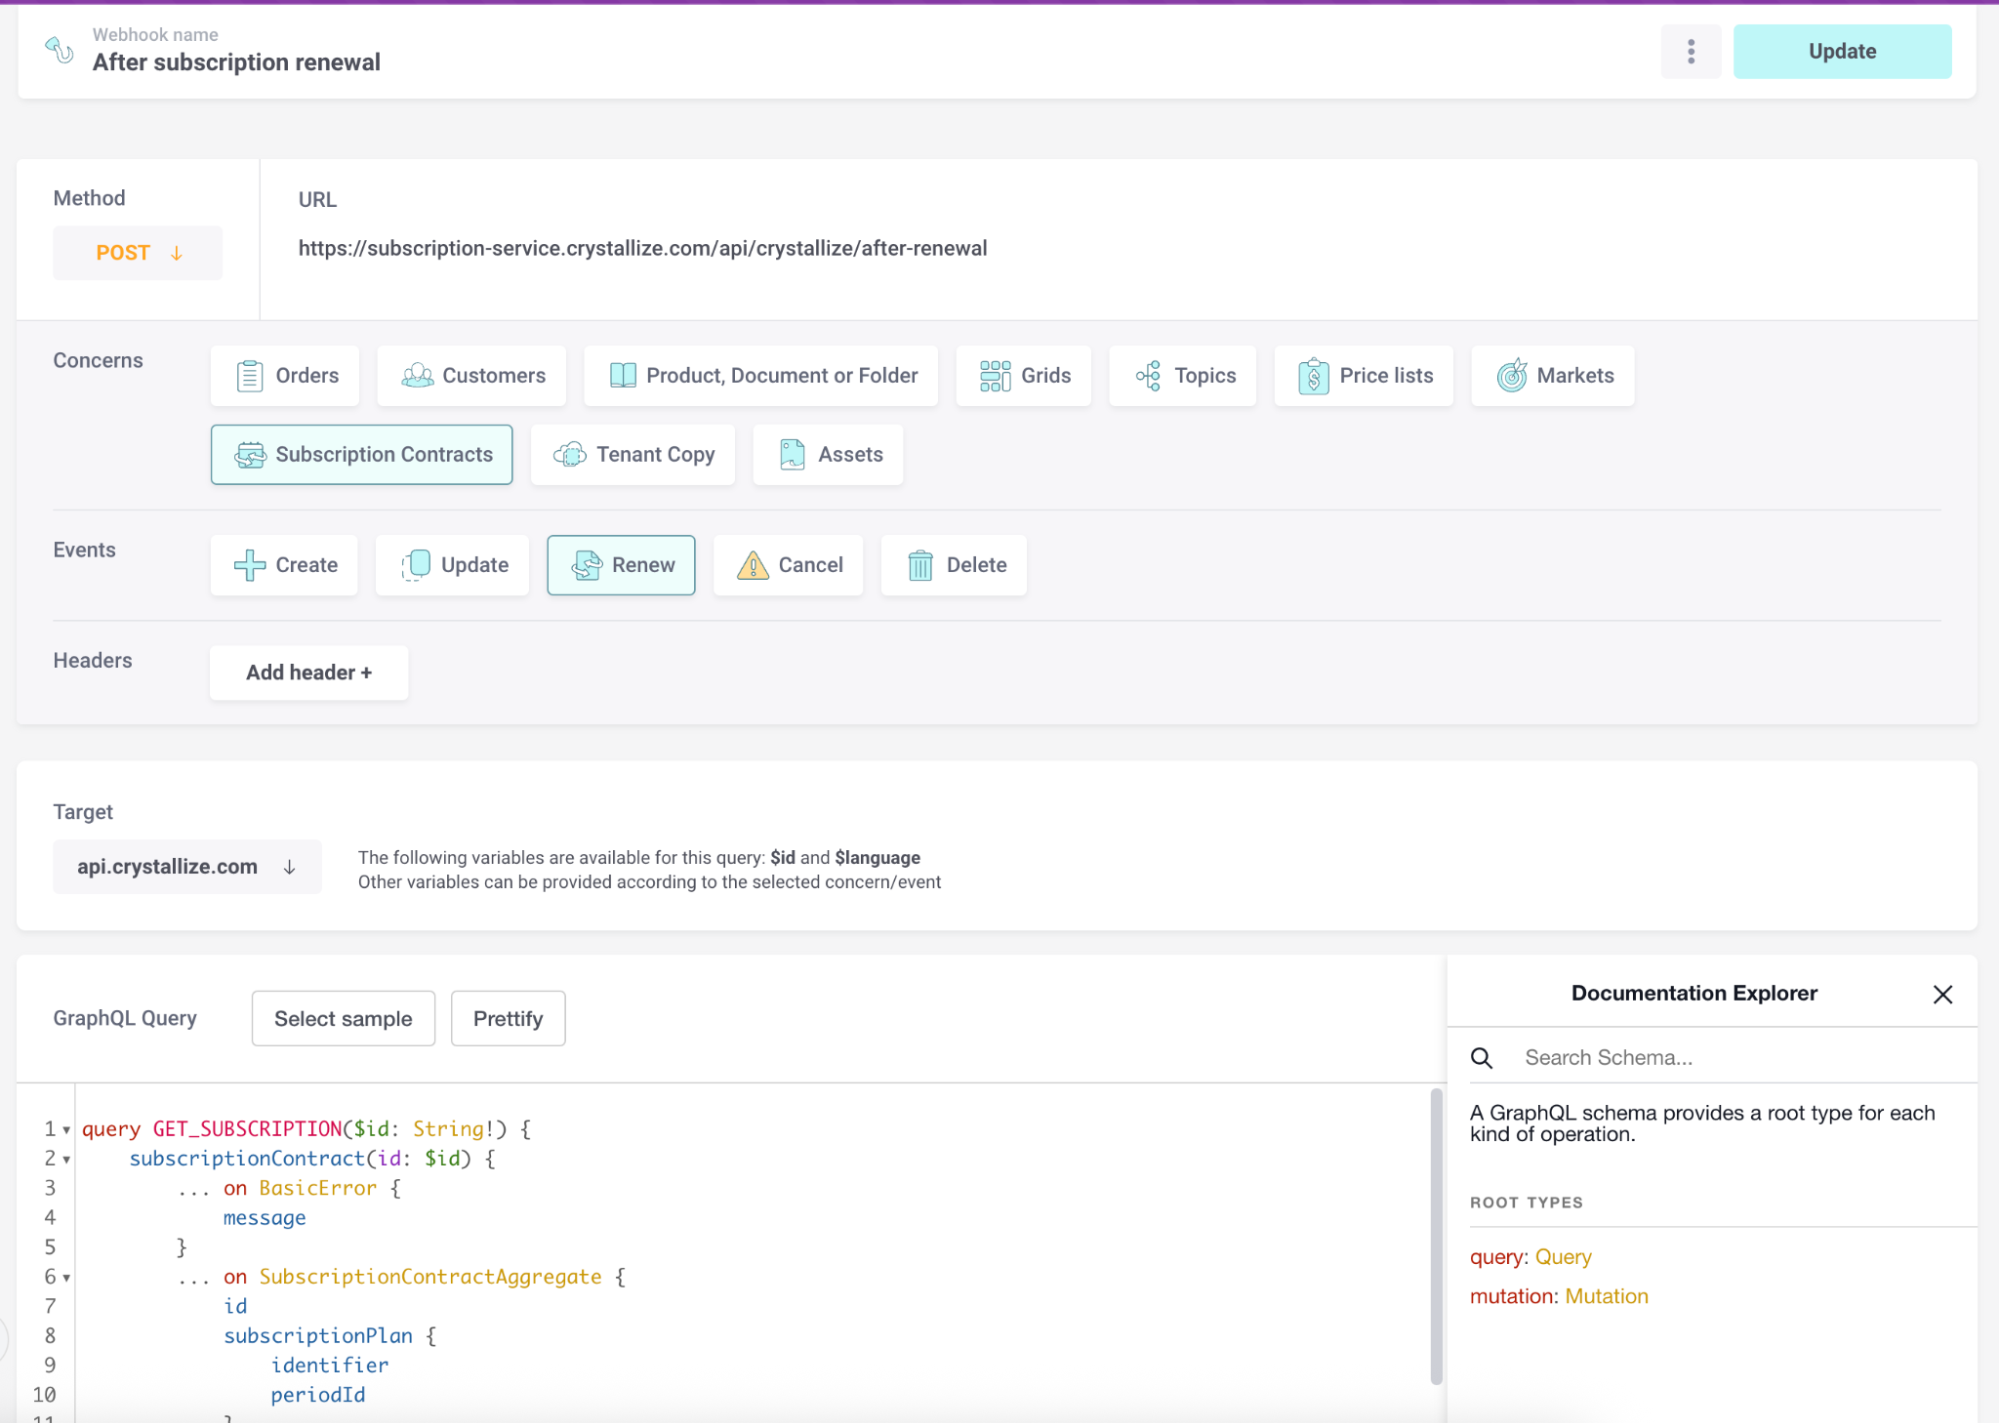The image size is (1999, 1424).
Task: Click the identifier field in the query
Action: [330, 1365]
